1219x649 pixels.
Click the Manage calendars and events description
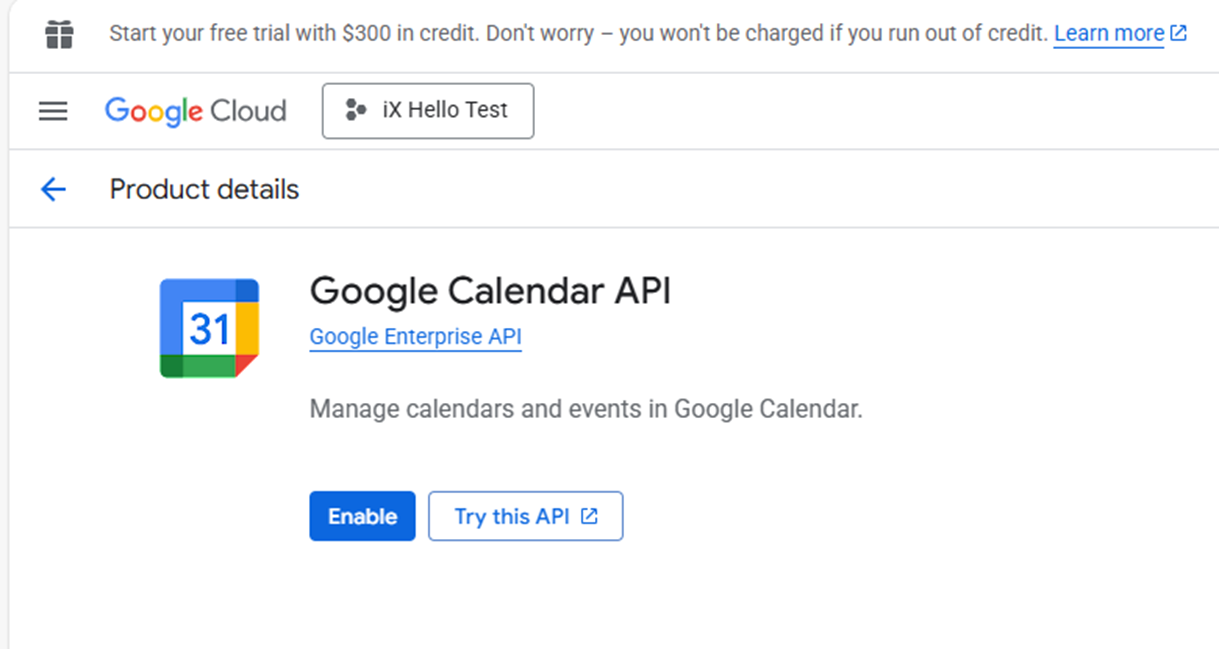click(585, 409)
